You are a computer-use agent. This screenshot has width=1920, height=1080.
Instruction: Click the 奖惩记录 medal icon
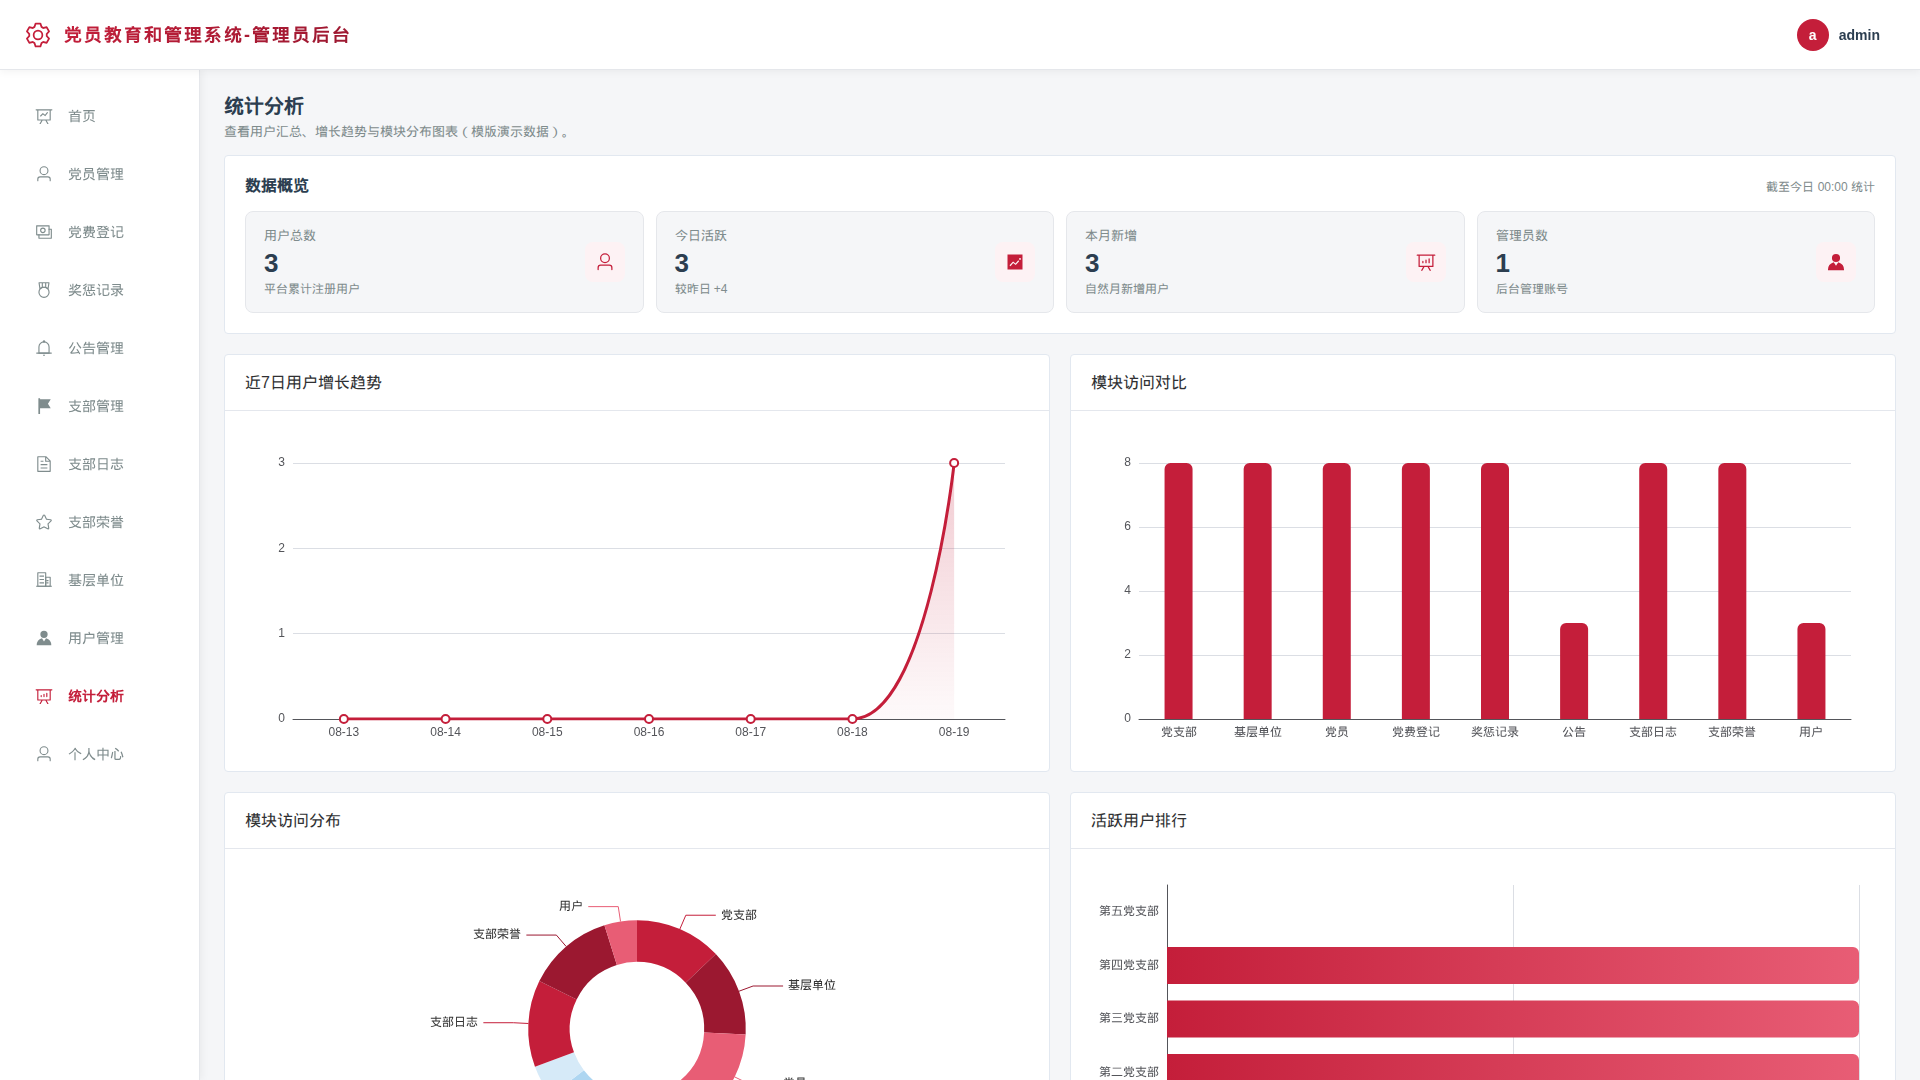point(44,290)
